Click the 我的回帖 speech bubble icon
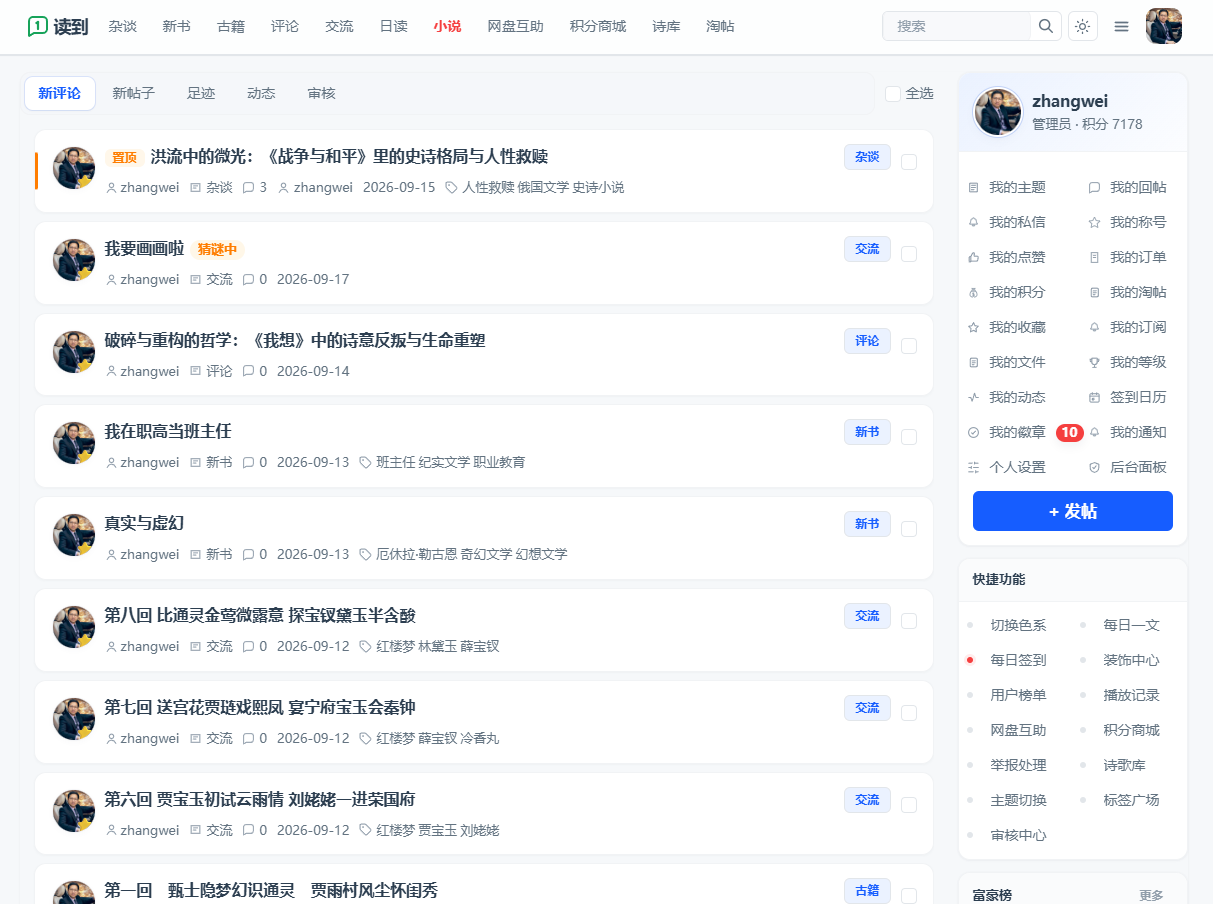Image resolution: width=1213 pixels, height=904 pixels. (1094, 187)
